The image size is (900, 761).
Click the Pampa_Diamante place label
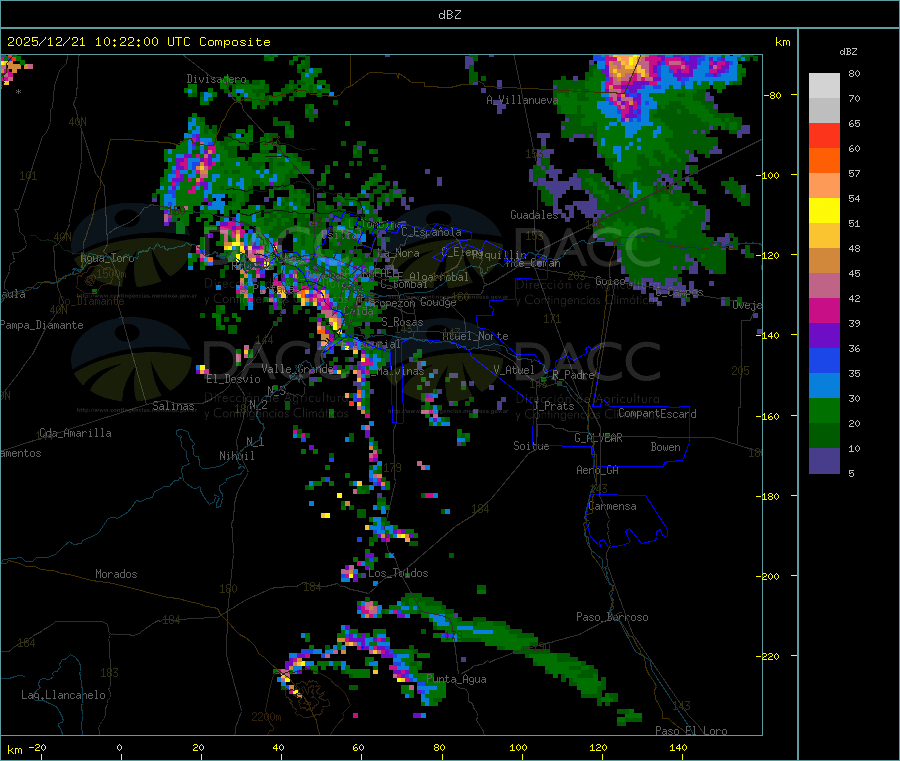[42, 325]
